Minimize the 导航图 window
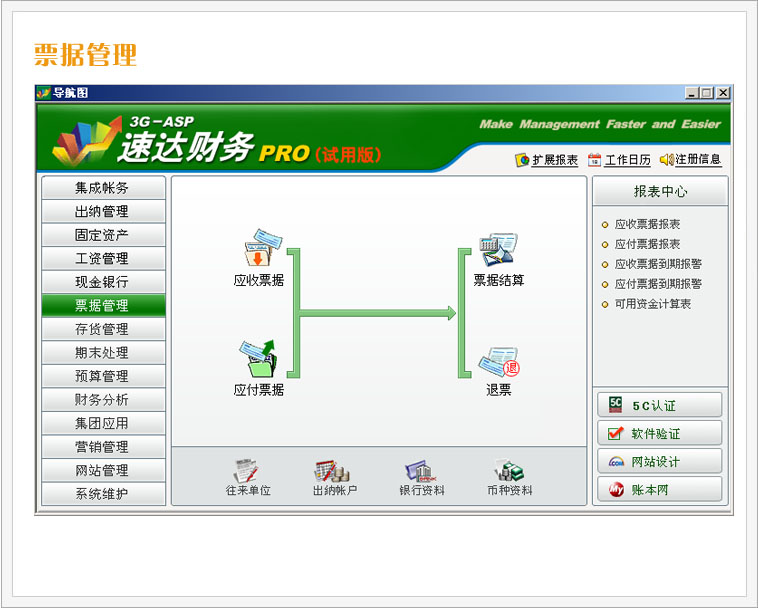 coord(692,93)
